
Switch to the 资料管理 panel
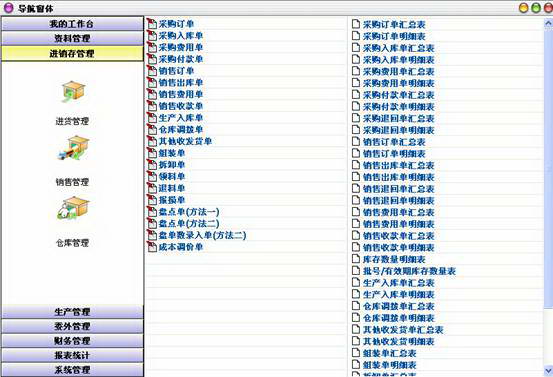tap(72, 38)
